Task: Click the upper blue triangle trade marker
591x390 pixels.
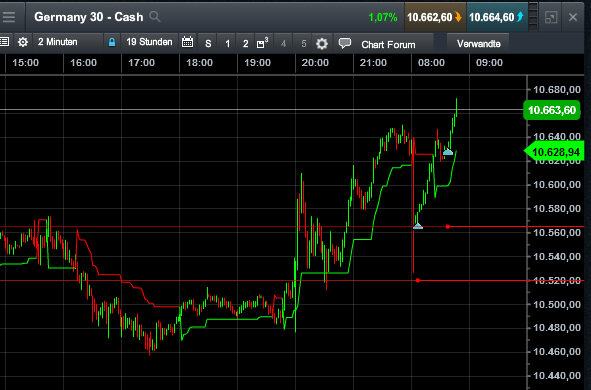Action: 447,152
